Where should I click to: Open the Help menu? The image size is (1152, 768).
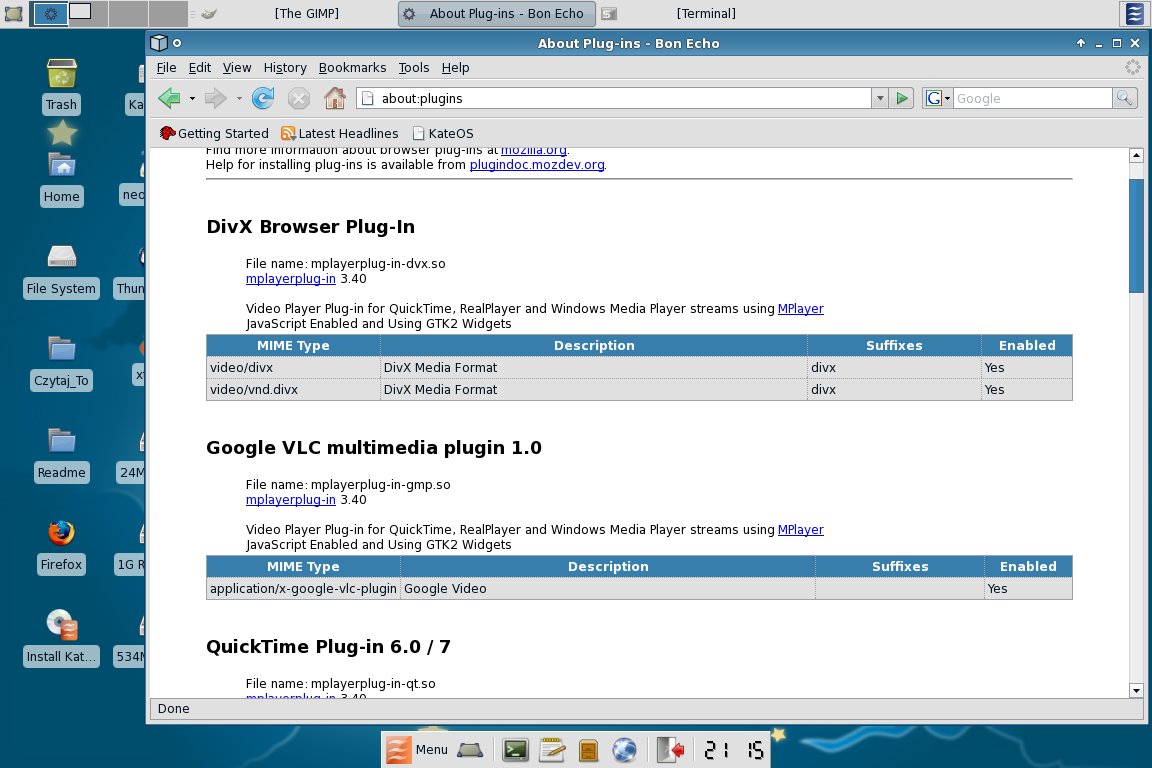(x=455, y=68)
